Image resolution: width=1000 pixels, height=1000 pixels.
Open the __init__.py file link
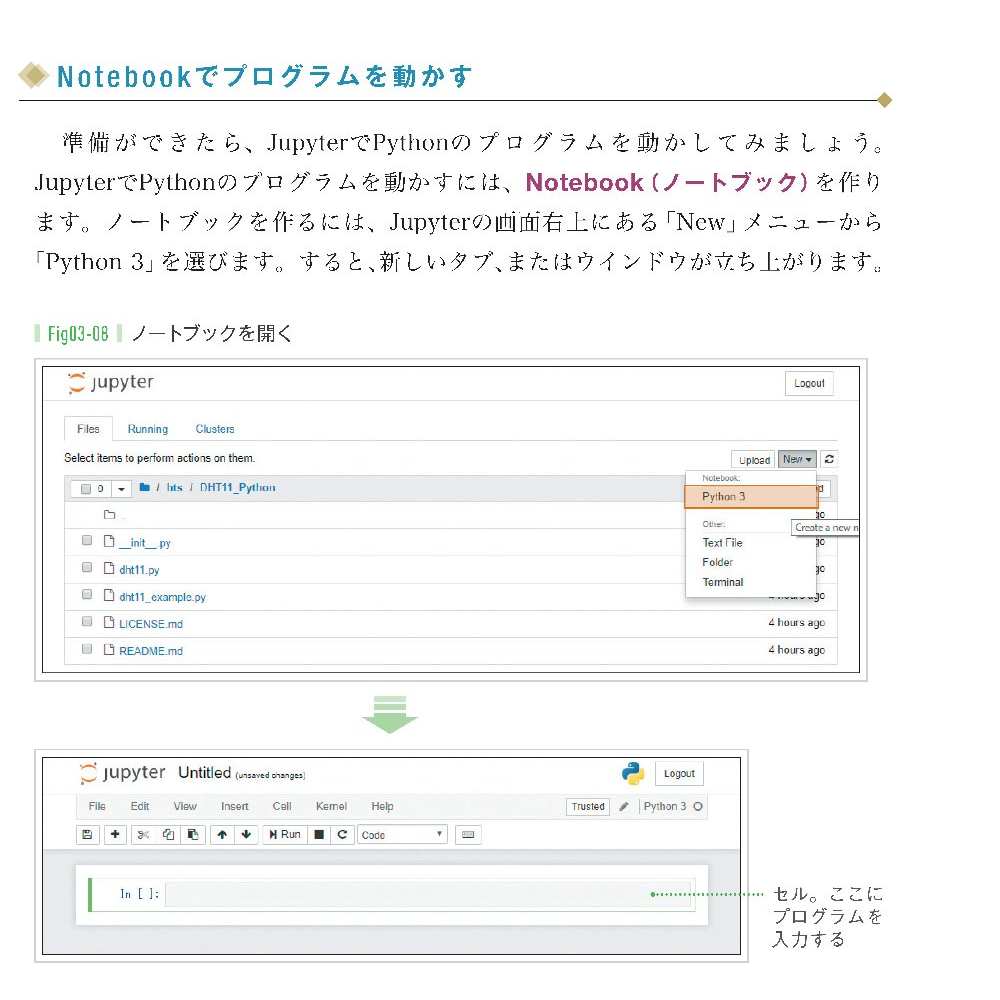145,543
